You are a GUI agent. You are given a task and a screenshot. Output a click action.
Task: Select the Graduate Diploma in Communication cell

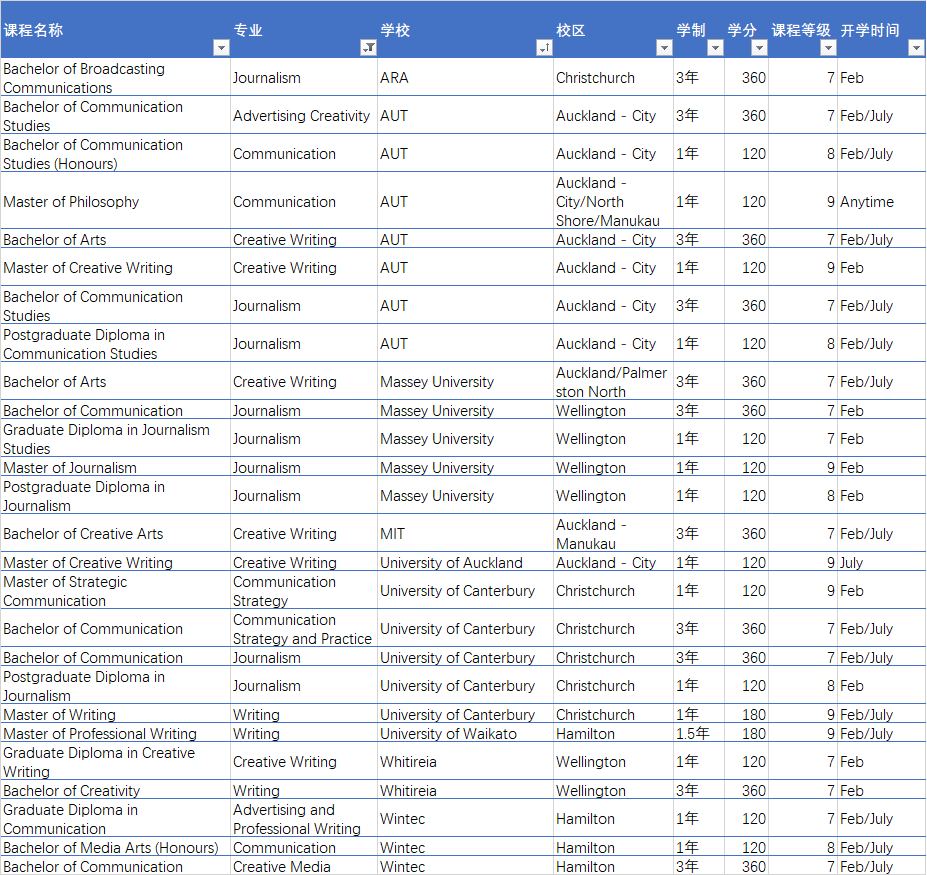point(115,819)
